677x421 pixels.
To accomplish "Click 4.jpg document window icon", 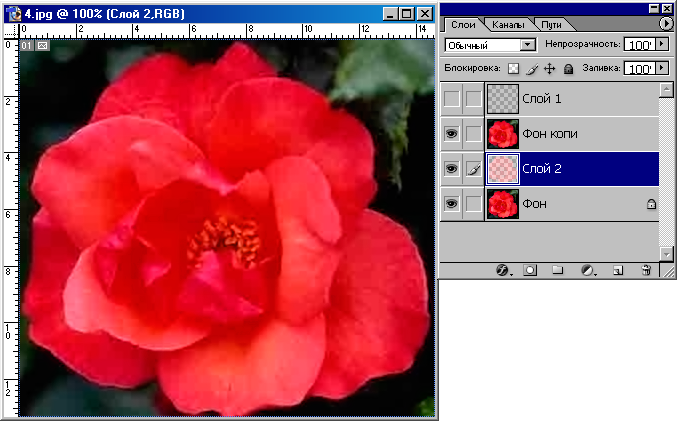I will 14,14.
